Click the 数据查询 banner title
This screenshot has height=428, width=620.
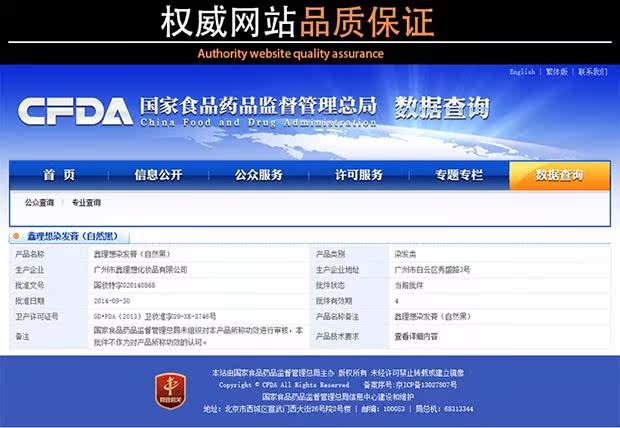pos(442,108)
